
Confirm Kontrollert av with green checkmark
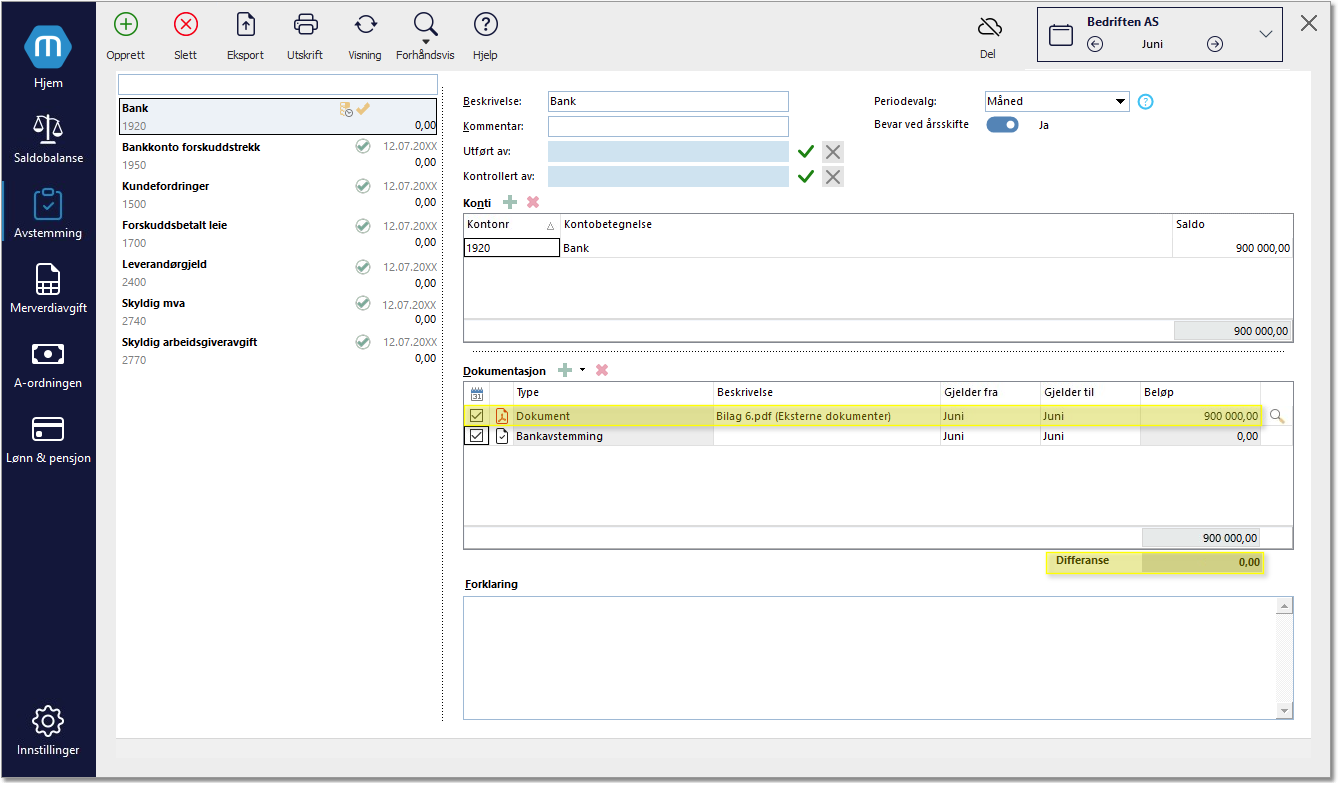point(806,177)
